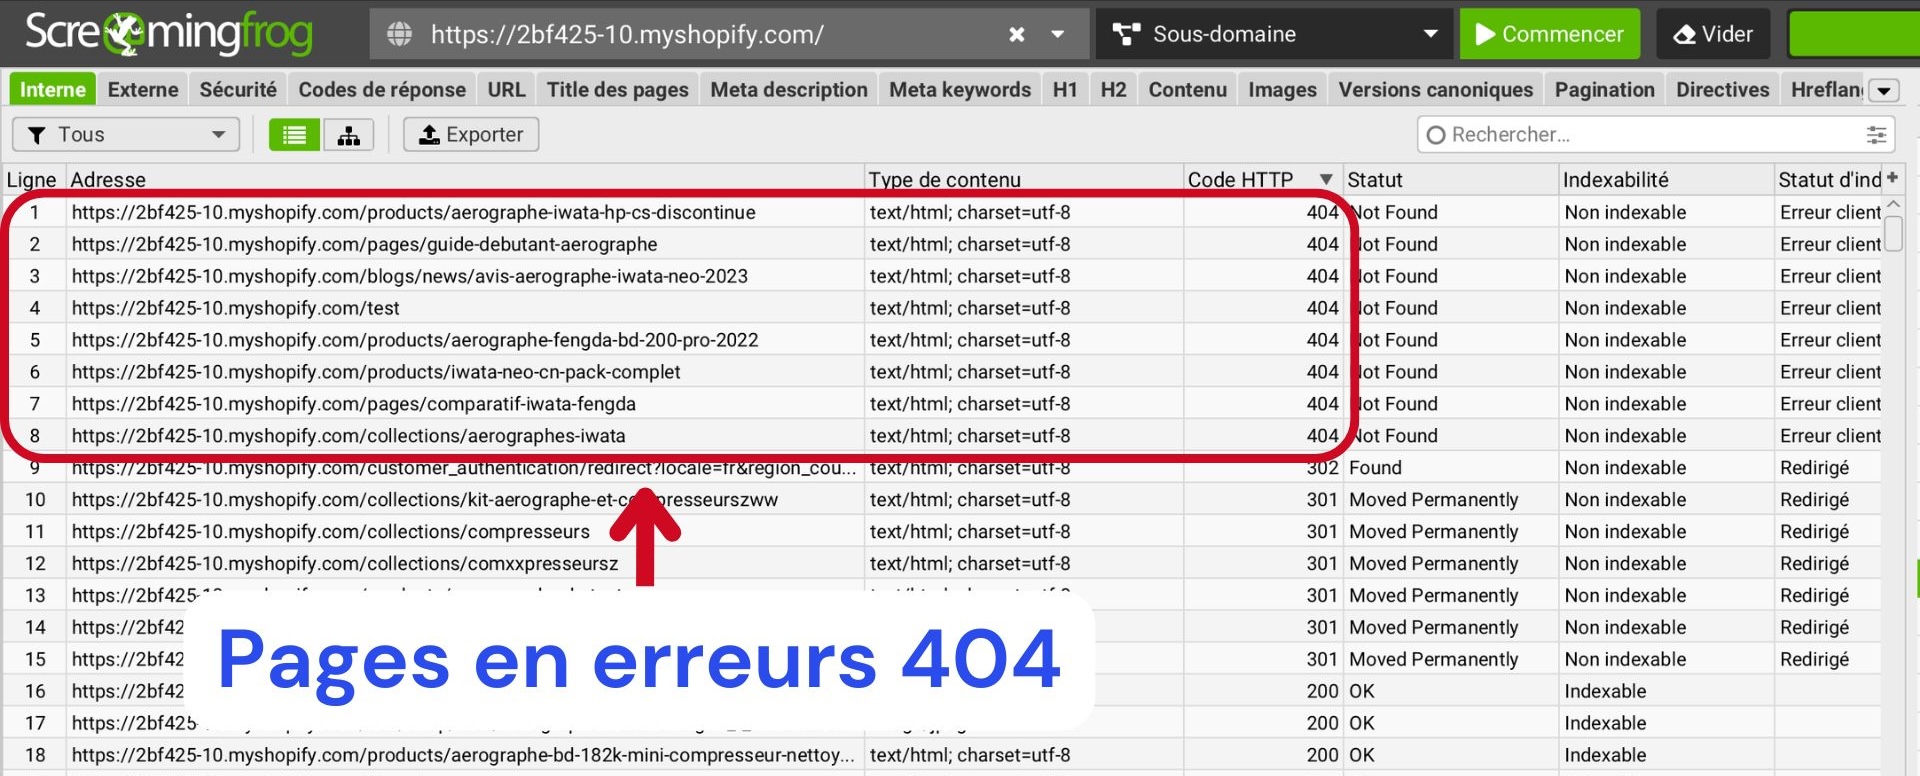
Task: Sort by the Adresse column header
Action: tap(464, 179)
